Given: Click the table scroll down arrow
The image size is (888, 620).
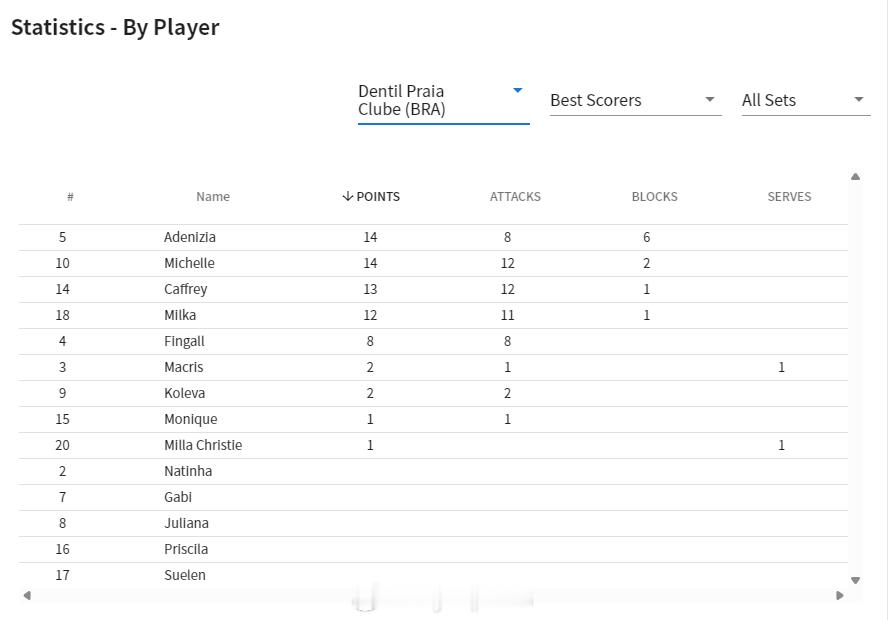Looking at the screenshot, I should coord(855,580).
